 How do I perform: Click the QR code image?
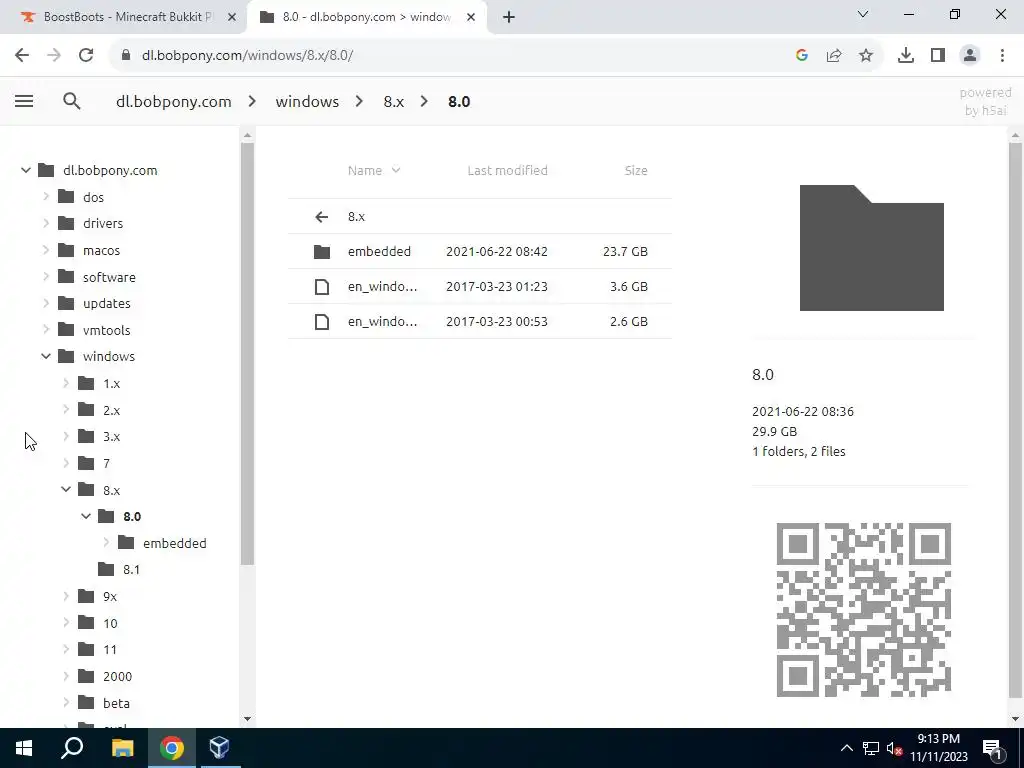click(863, 609)
